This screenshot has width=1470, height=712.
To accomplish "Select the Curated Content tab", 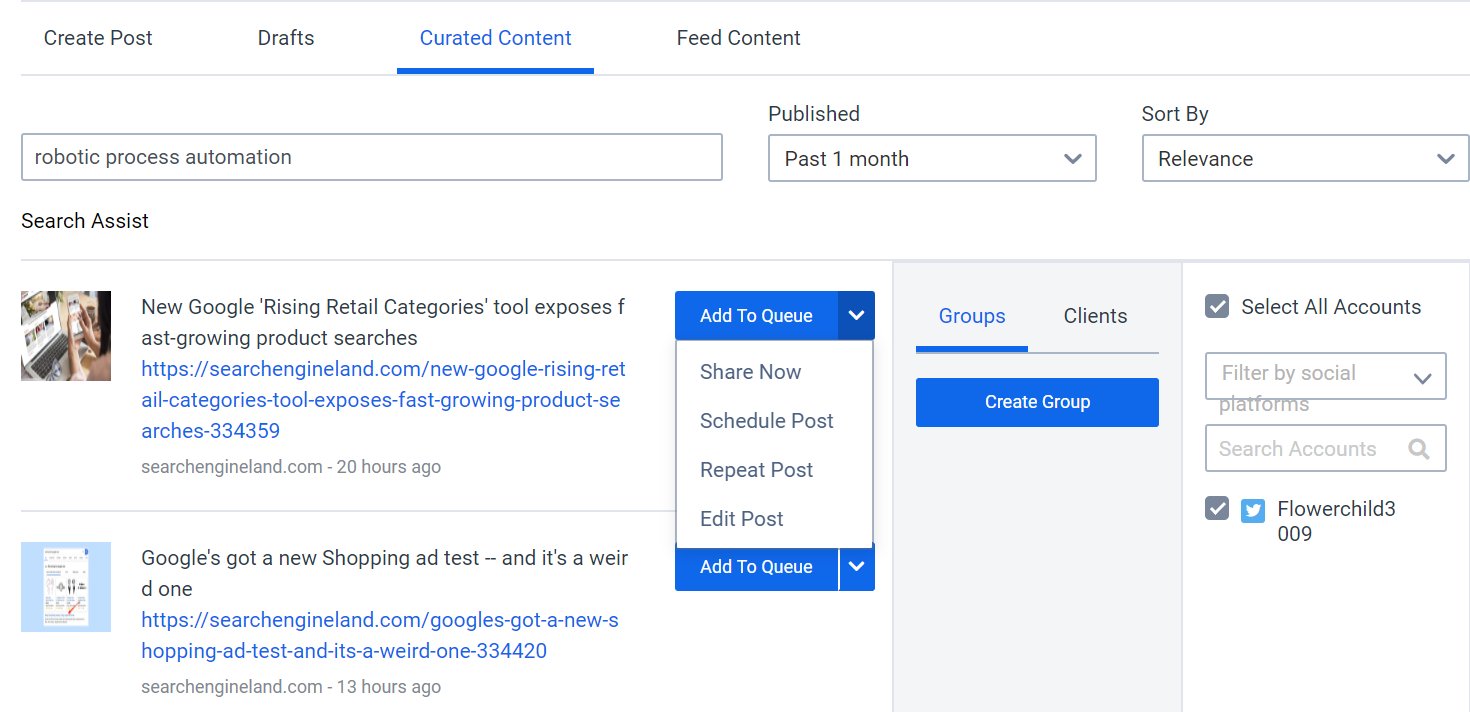I will click(496, 38).
